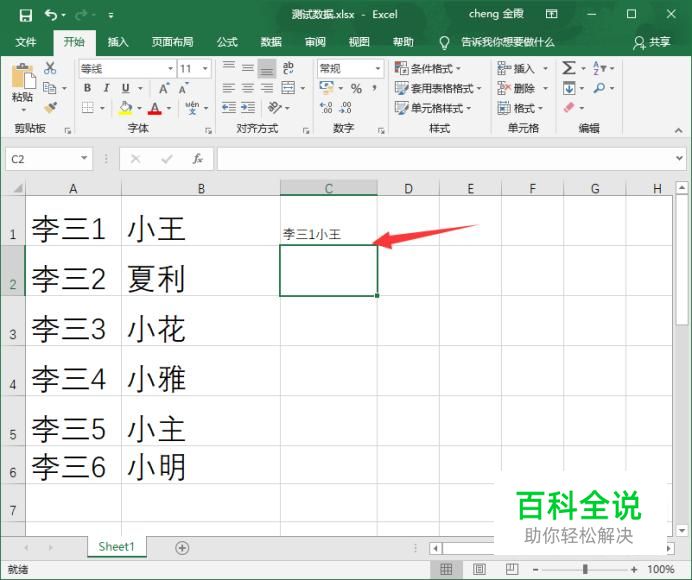
Task: Open Find and Select magnifier
Action: click(599, 88)
